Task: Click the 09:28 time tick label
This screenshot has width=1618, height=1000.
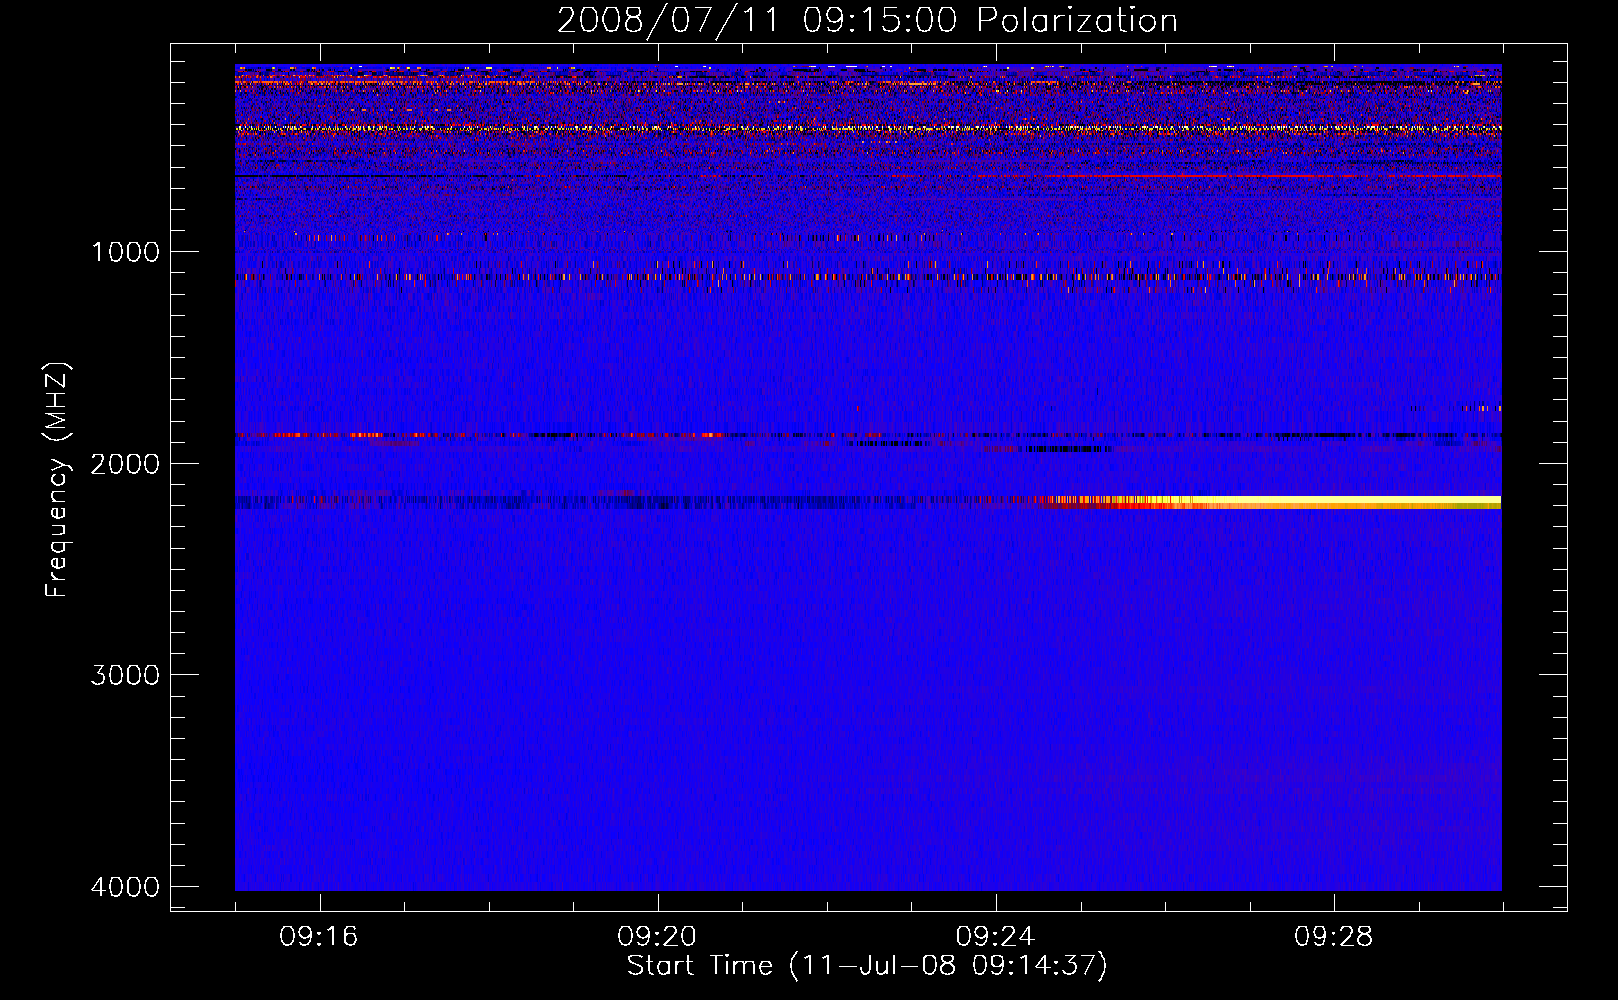Action: (x=1334, y=937)
